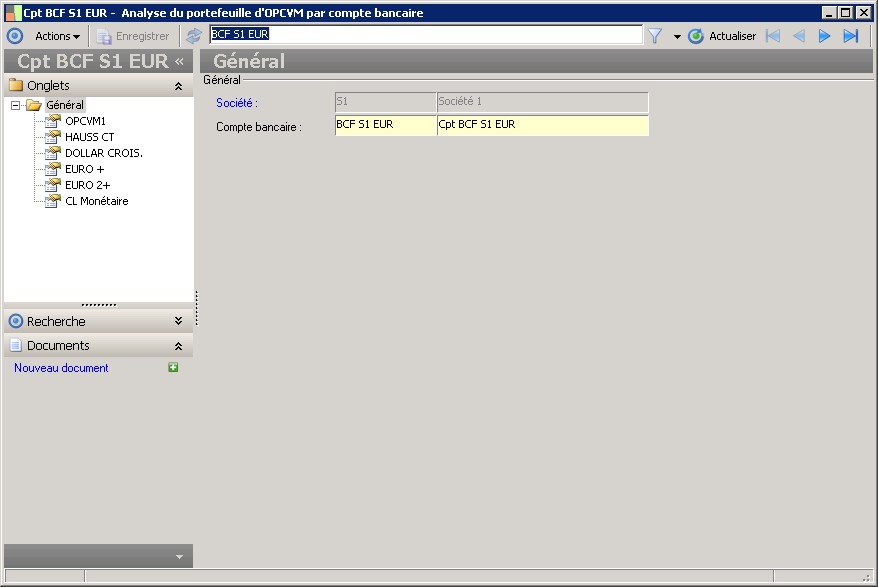This screenshot has height=587, width=878.
Task: Click the Onglets folder icon
Action: tap(16, 85)
